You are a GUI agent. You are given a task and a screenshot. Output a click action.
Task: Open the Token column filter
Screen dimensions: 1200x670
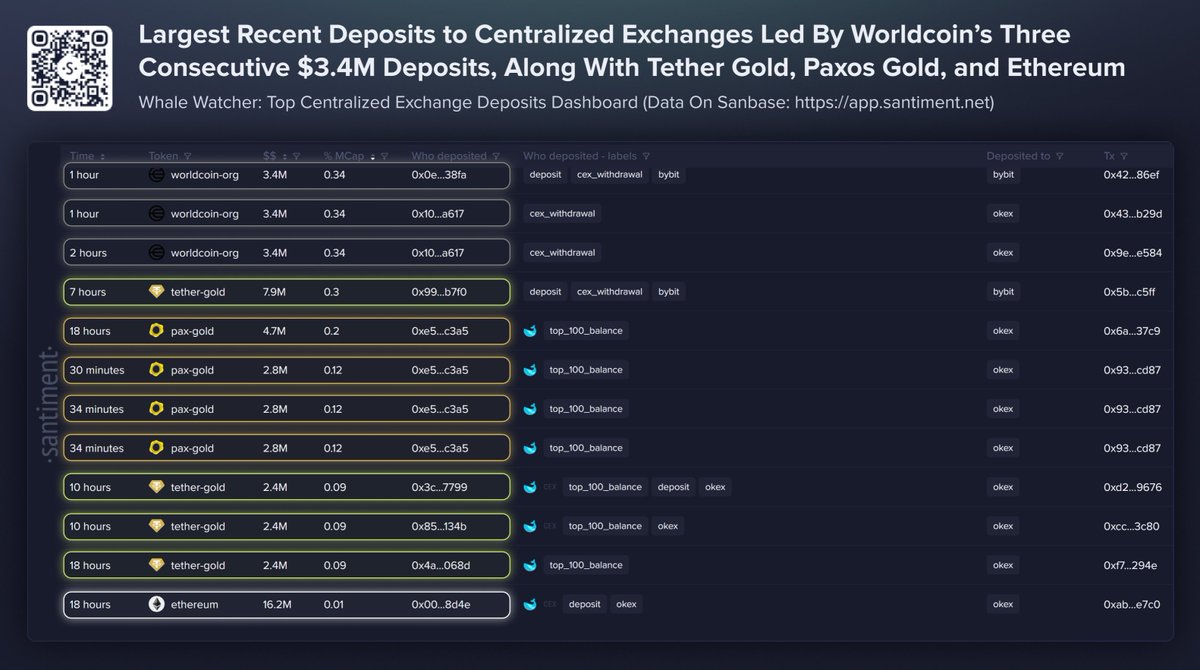pos(187,157)
